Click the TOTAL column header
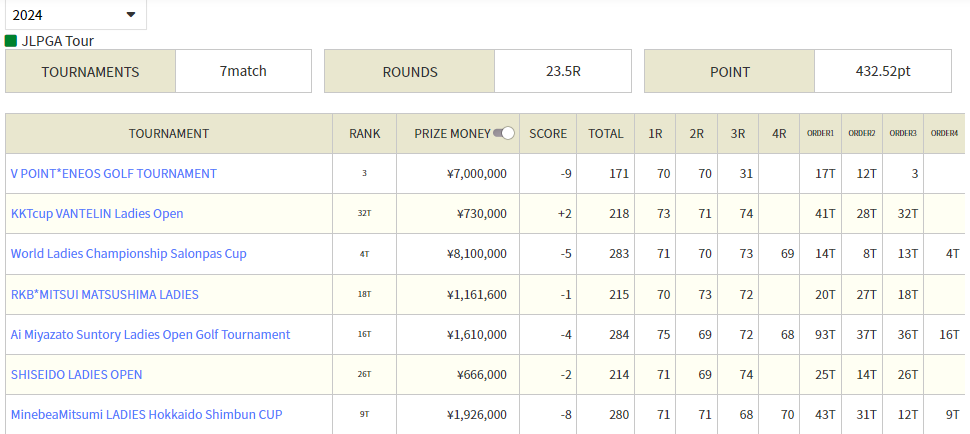 (x=606, y=134)
